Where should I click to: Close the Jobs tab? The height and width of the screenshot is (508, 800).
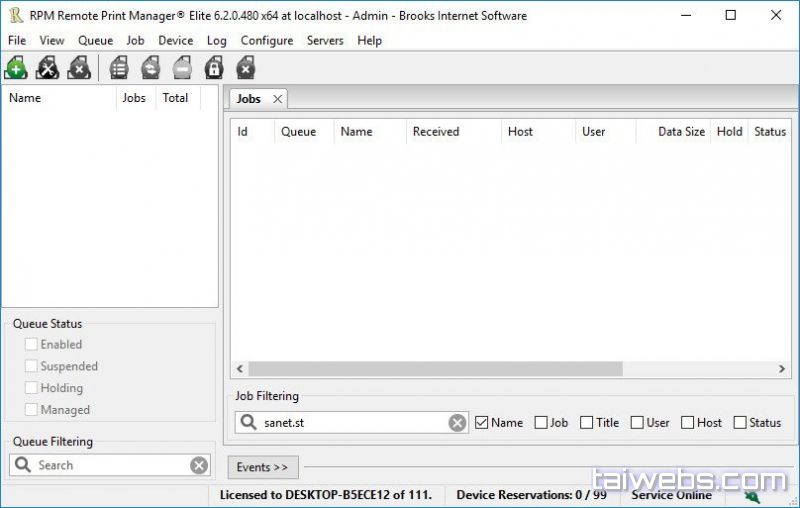point(277,99)
